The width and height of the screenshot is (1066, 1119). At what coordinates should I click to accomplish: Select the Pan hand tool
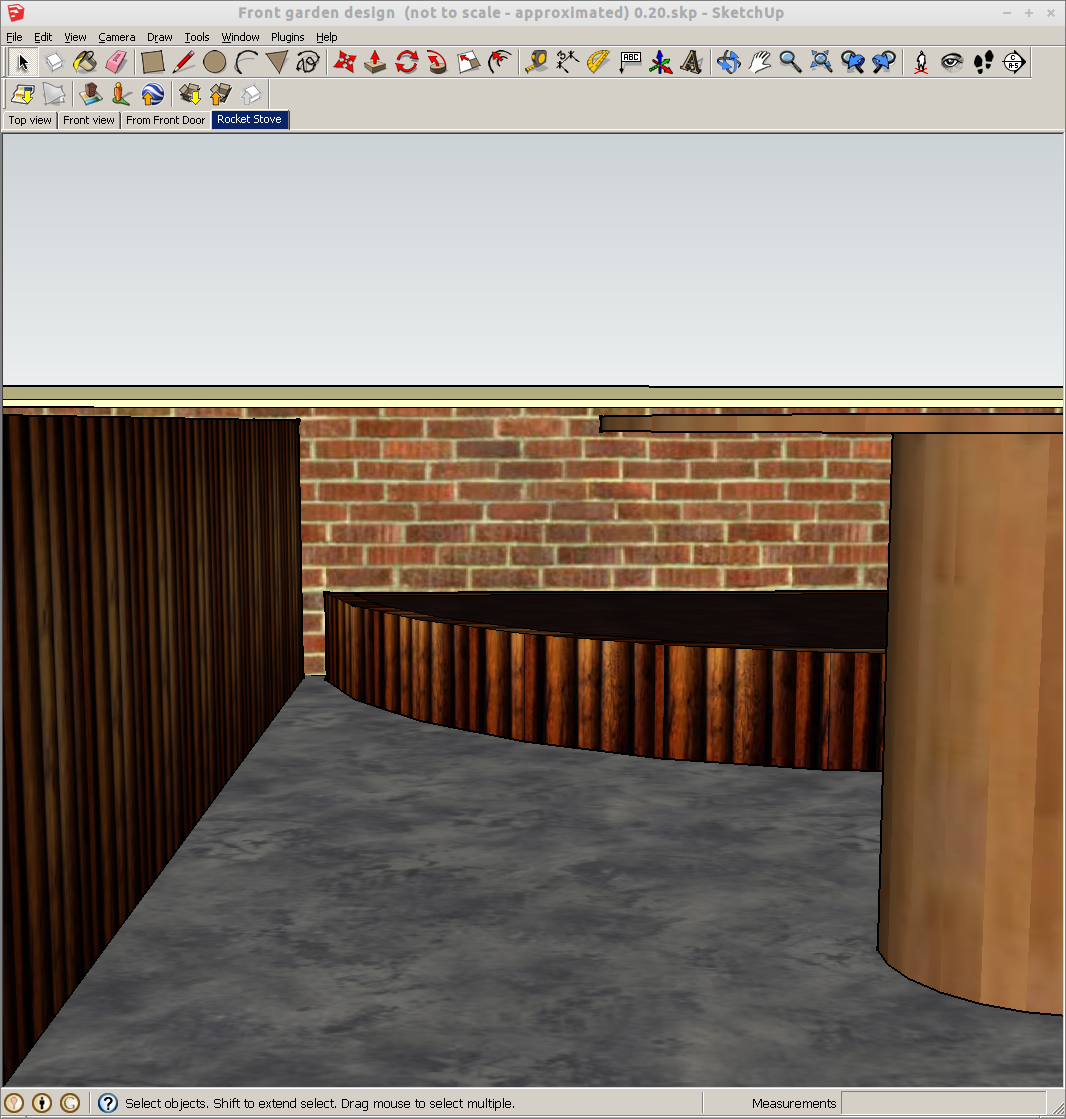(x=760, y=62)
